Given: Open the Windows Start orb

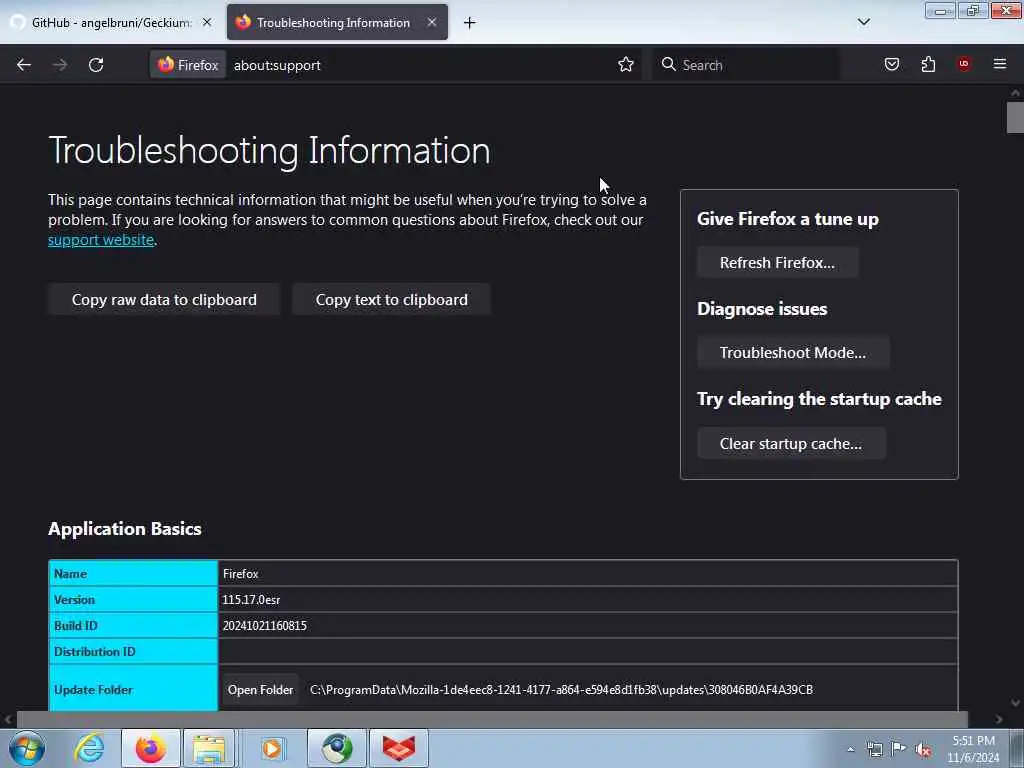Looking at the screenshot, I should click(x=27, y=748).
